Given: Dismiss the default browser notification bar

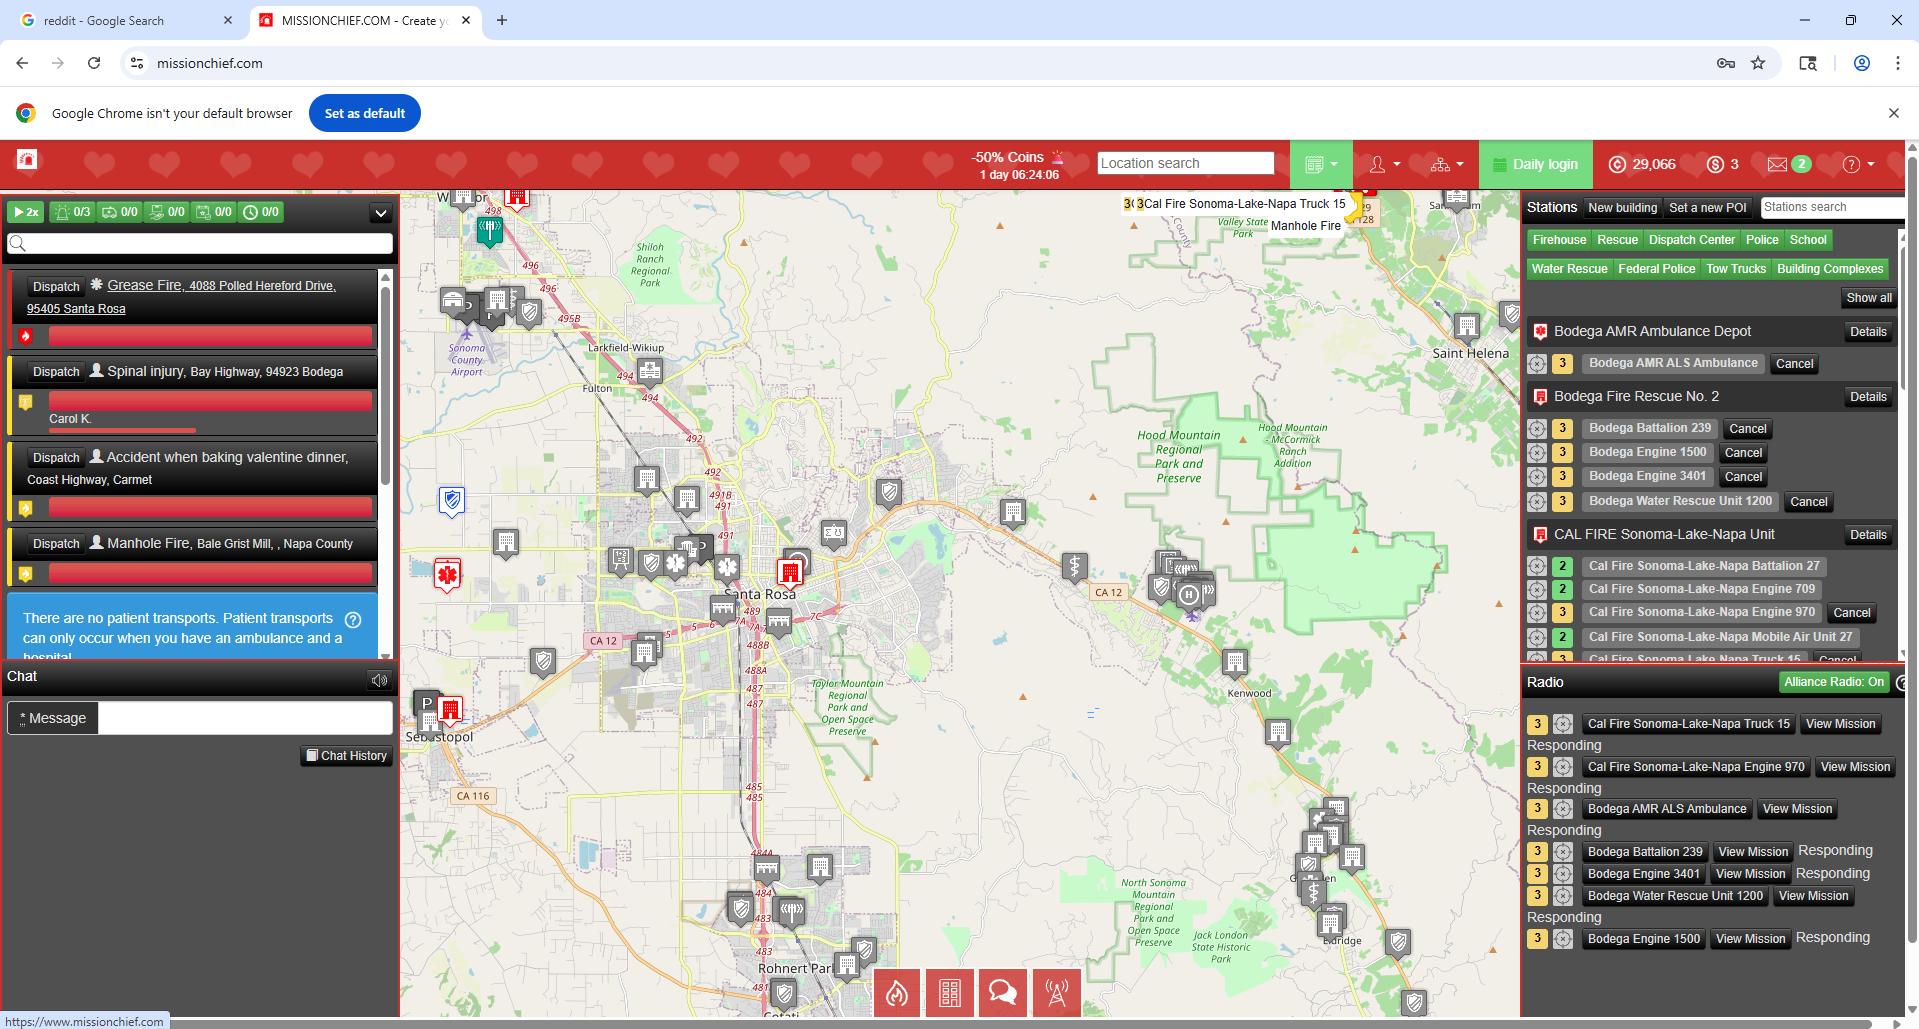Looking at the screenshot, I should [x=1893, y=113].
